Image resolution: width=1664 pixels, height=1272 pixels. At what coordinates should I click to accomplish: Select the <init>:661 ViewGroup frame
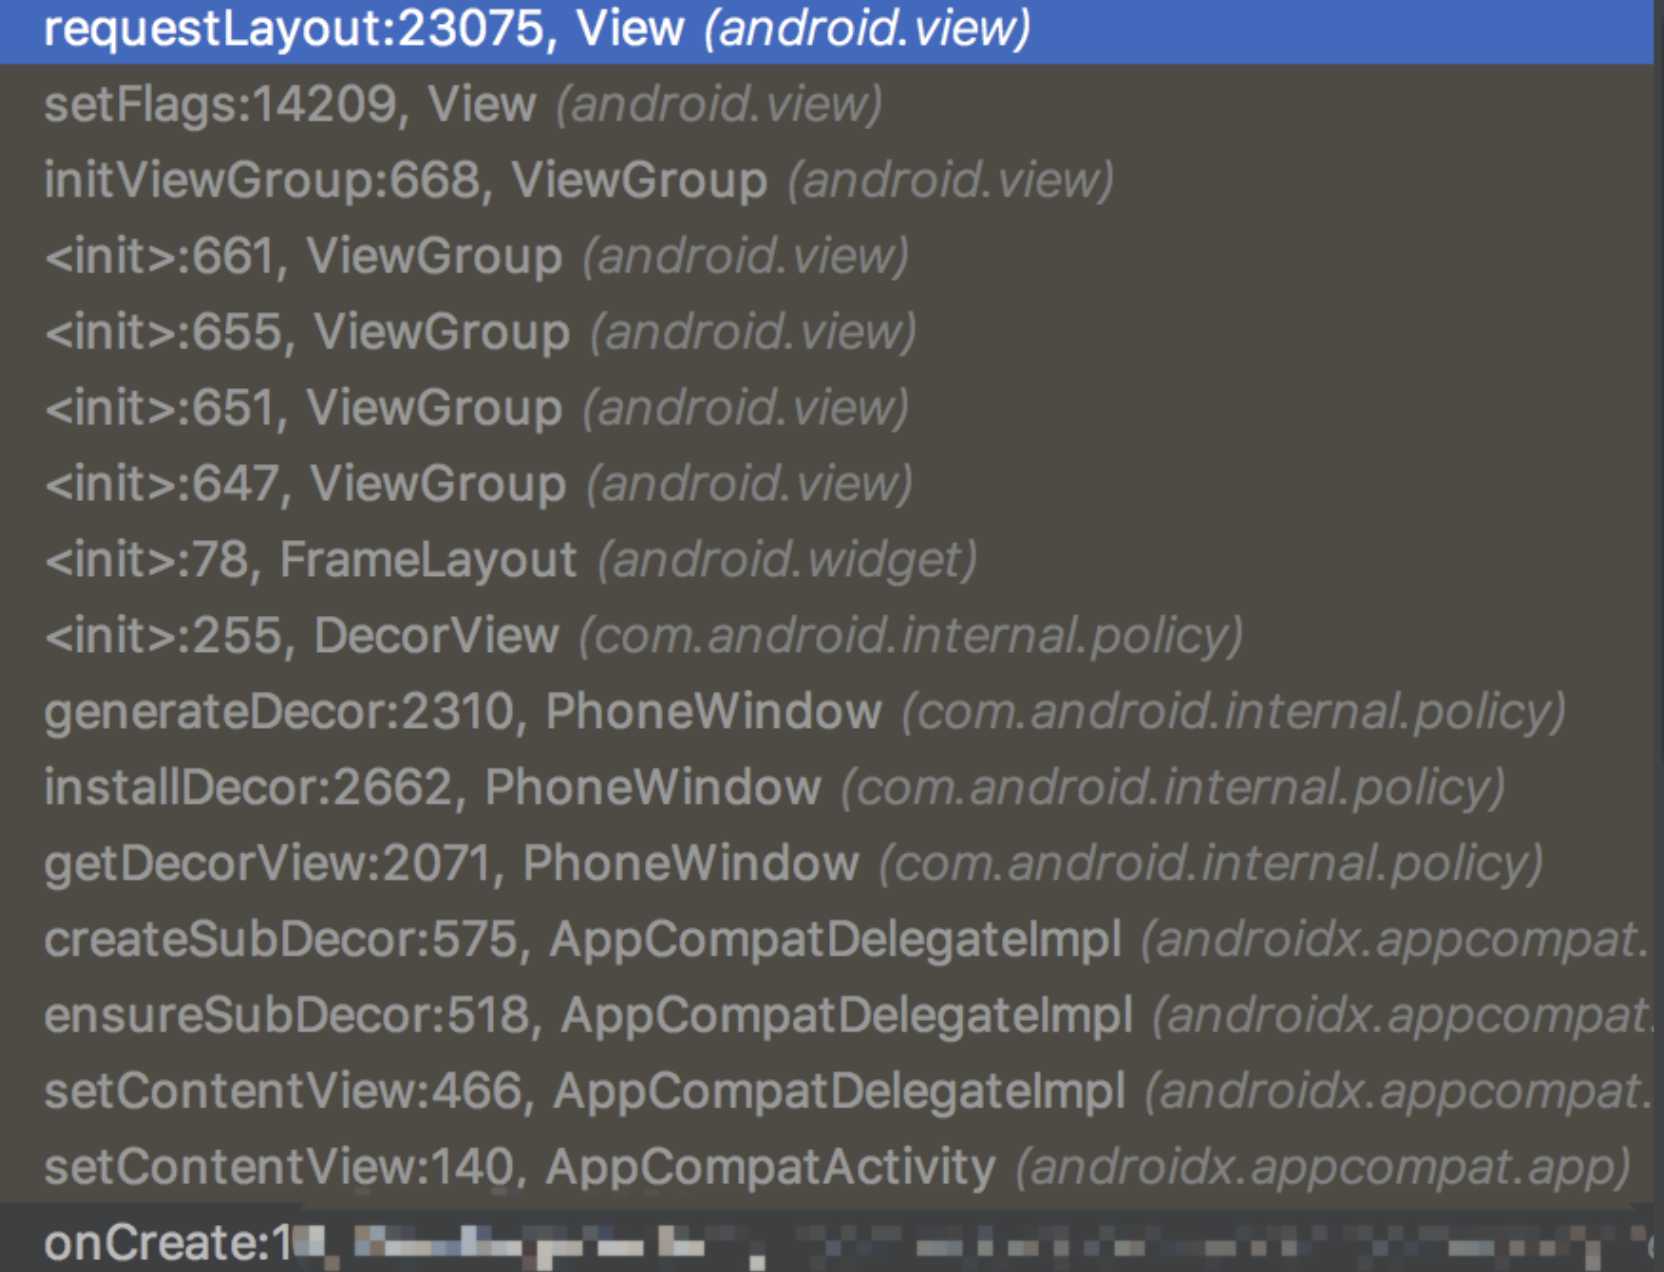coord(827,256)
